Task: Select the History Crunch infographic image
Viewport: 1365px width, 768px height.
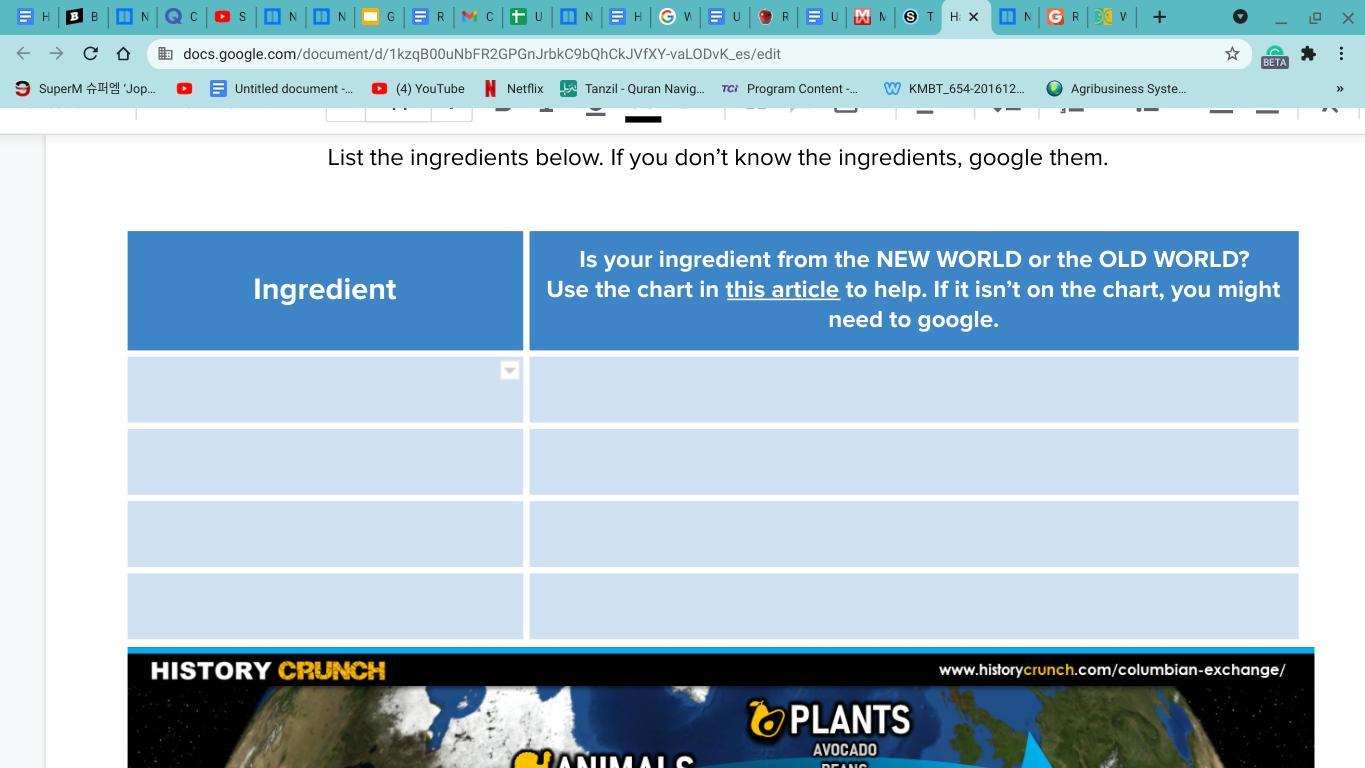Action: pos(721,708)
